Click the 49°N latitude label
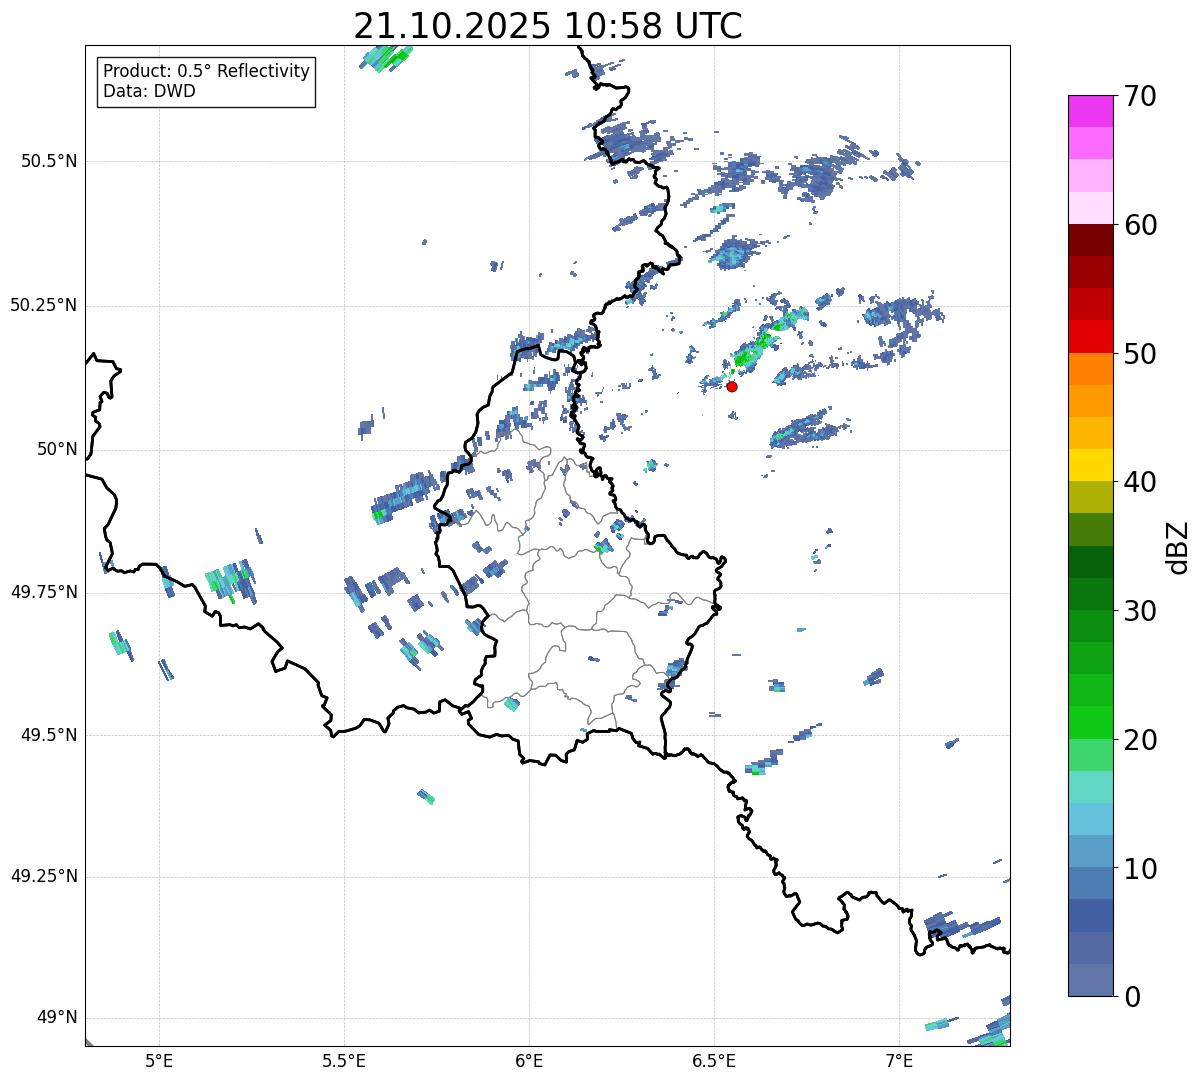The image size is (1202, 1081). pyautogui.click(x=57, y=1018)
